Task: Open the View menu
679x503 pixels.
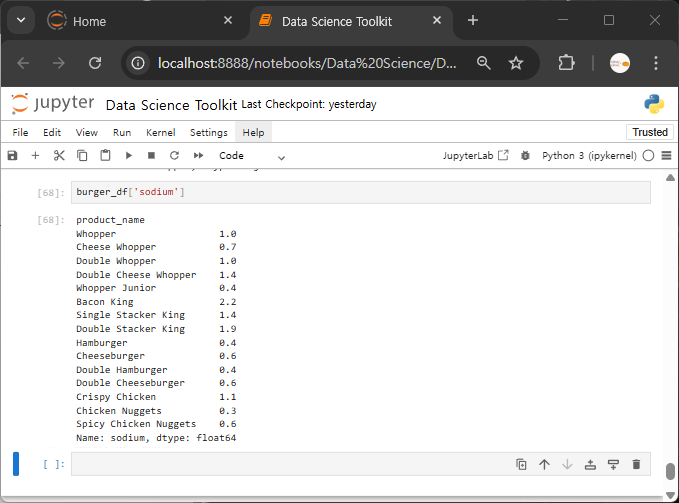Action: coord(87,132)
